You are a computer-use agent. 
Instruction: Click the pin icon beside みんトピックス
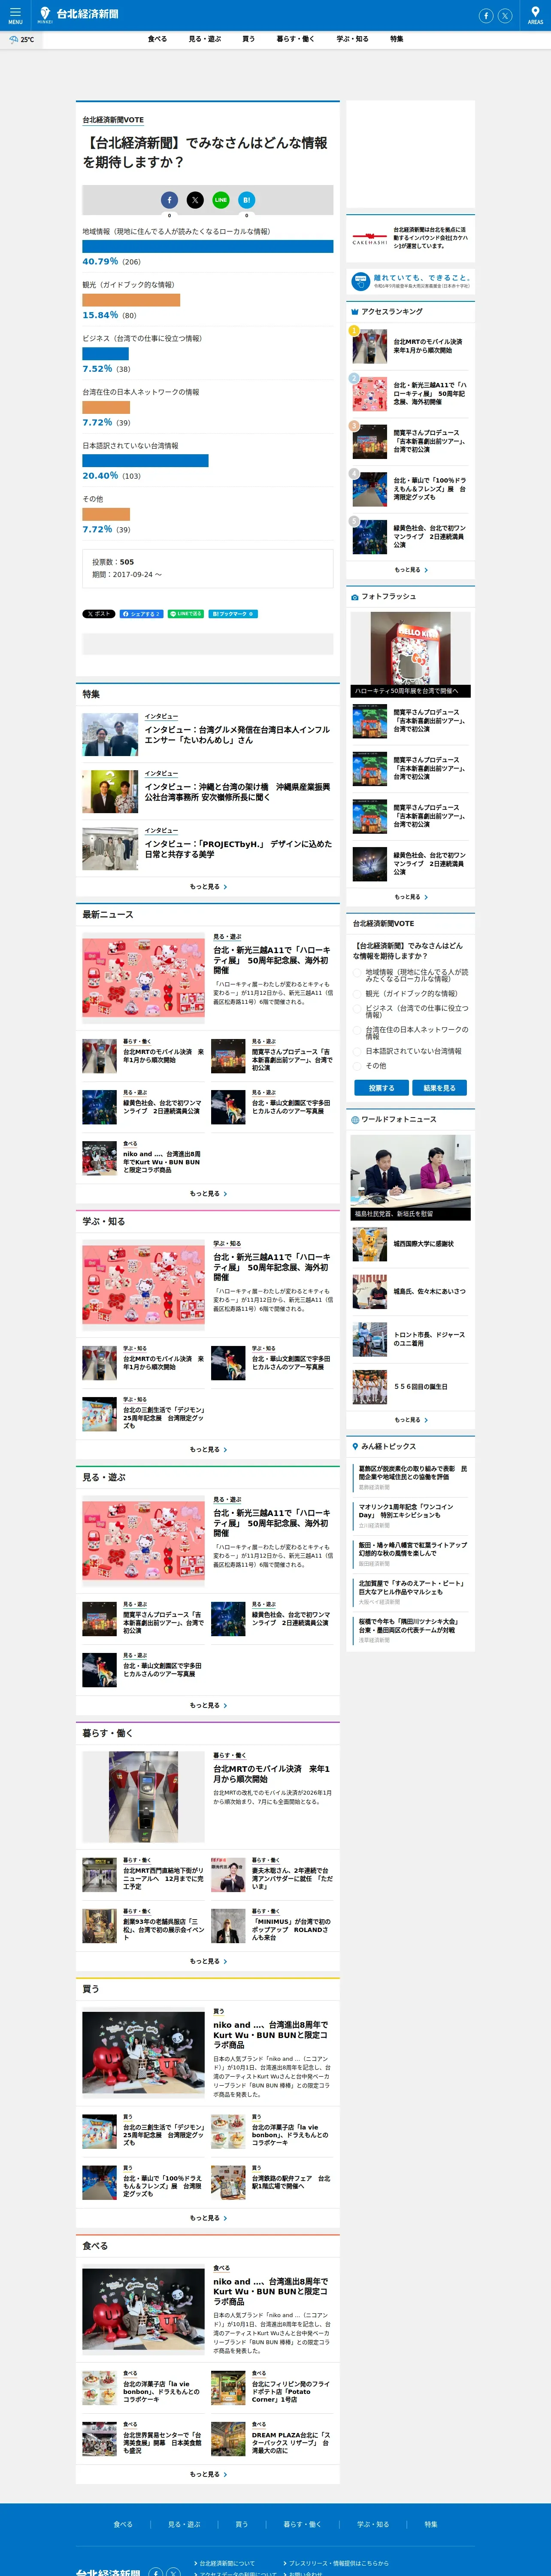click(x=355, y=1446)
